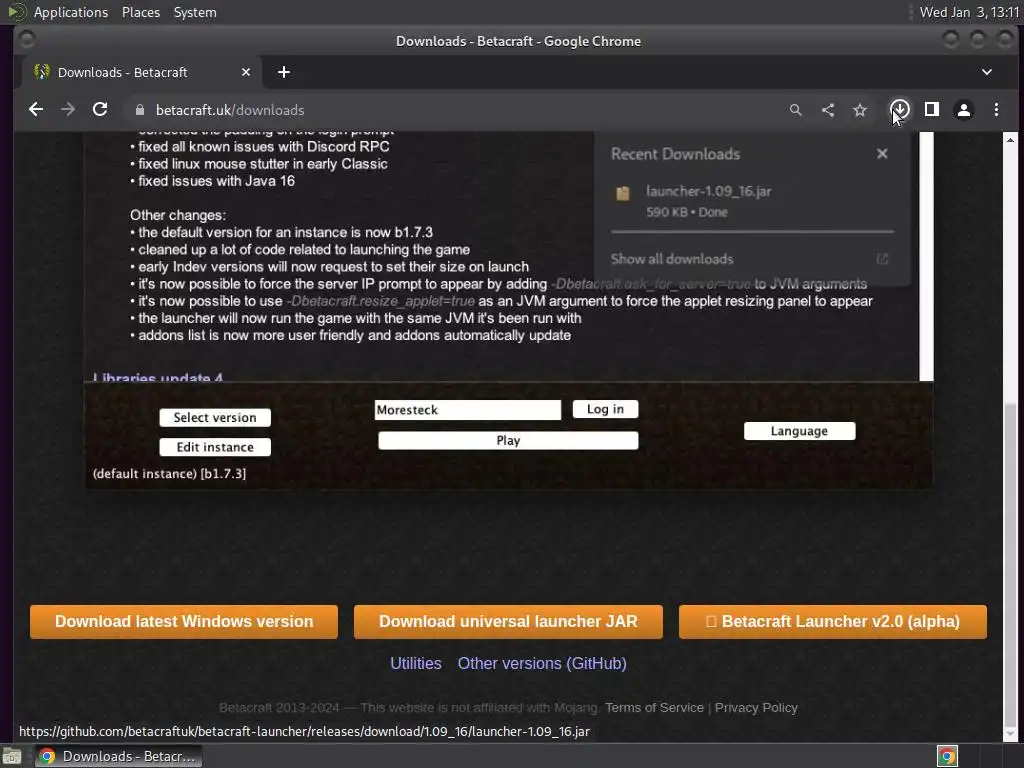
Task: Click the Downloads - Betacr... taskbar window button
Action: [118, 756]
